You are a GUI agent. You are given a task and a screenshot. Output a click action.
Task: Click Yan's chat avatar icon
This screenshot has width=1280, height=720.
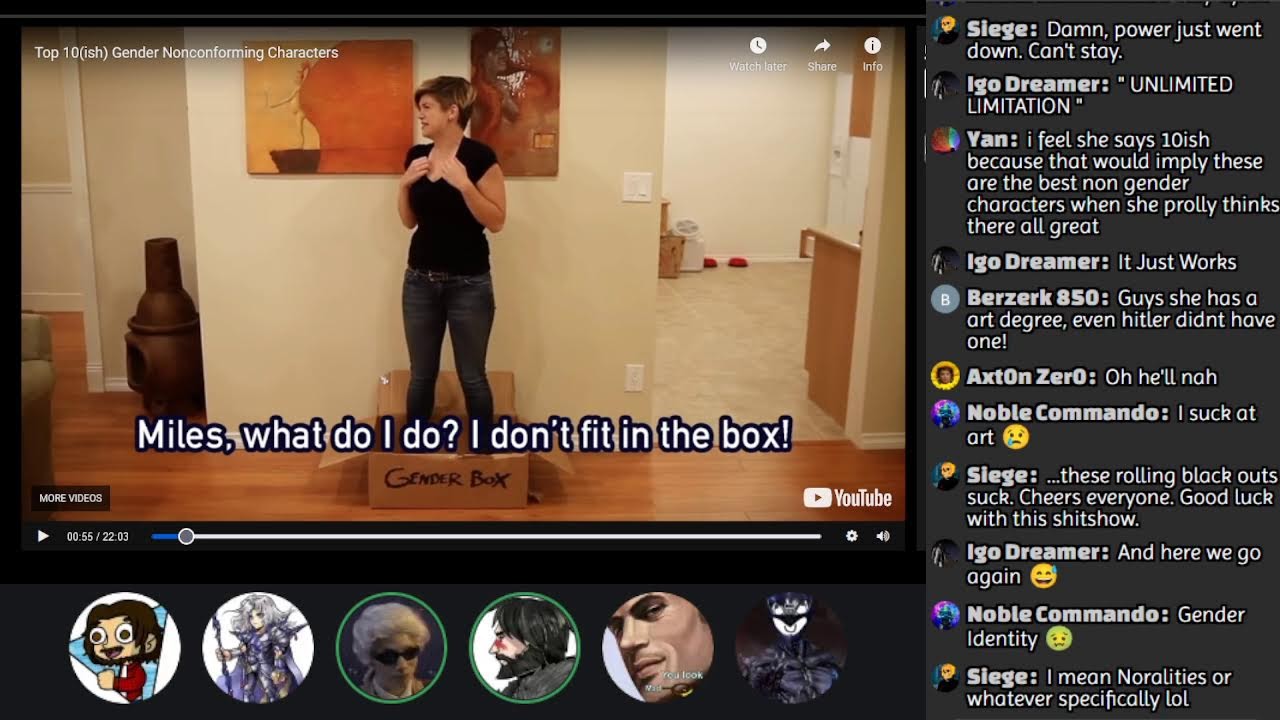coord(945,141)
